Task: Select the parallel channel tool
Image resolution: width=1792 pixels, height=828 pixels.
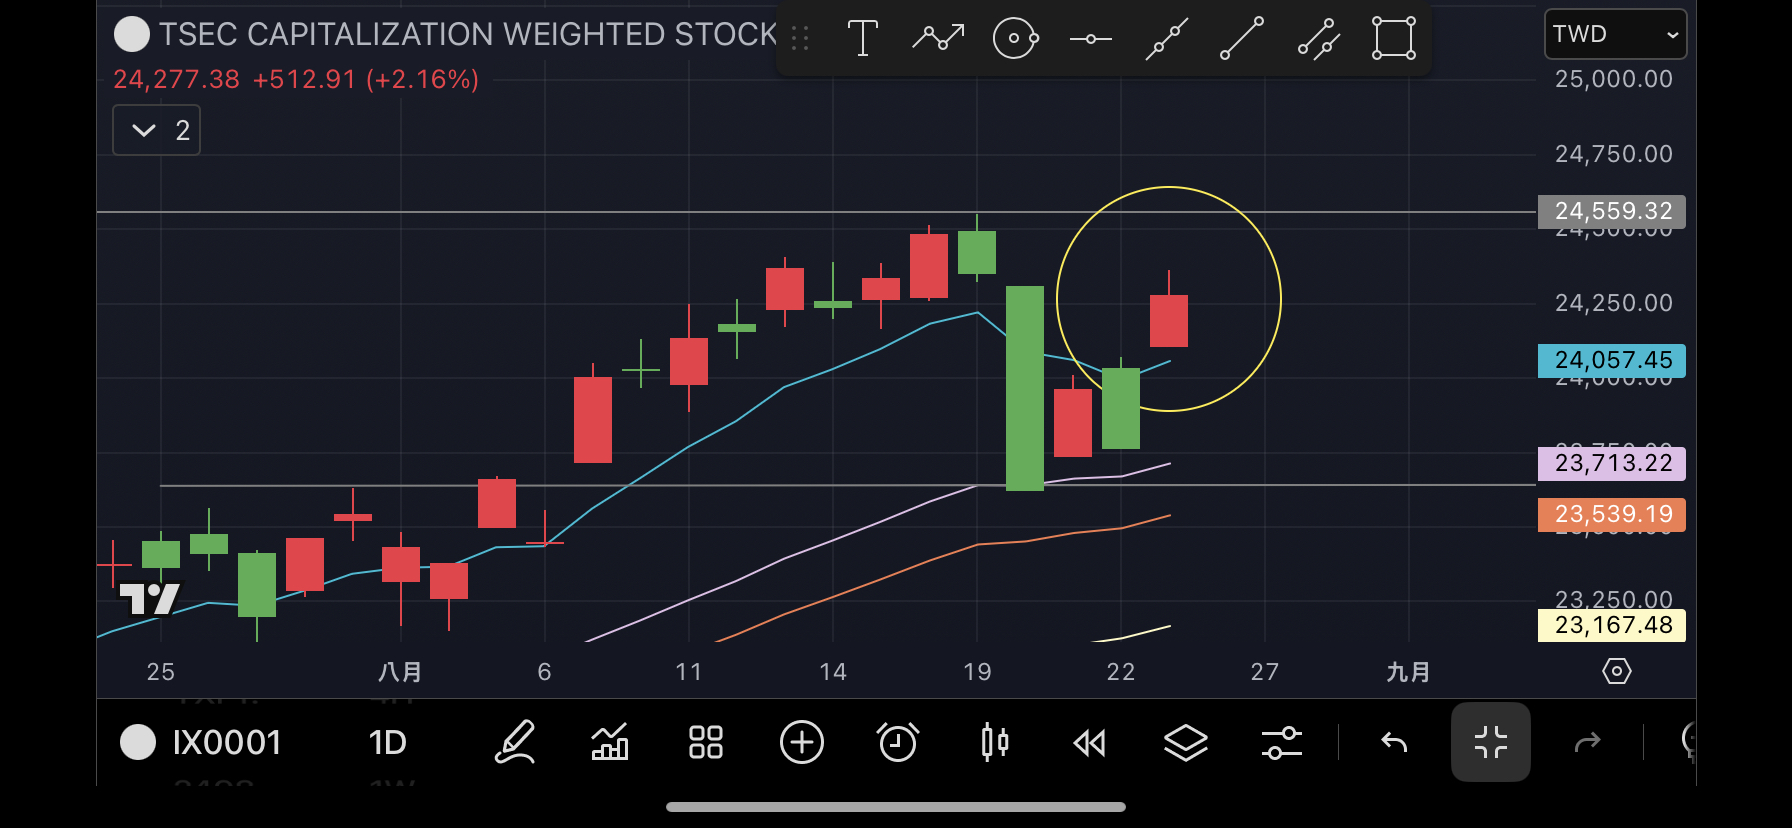Action: (x=1318, y=39)
